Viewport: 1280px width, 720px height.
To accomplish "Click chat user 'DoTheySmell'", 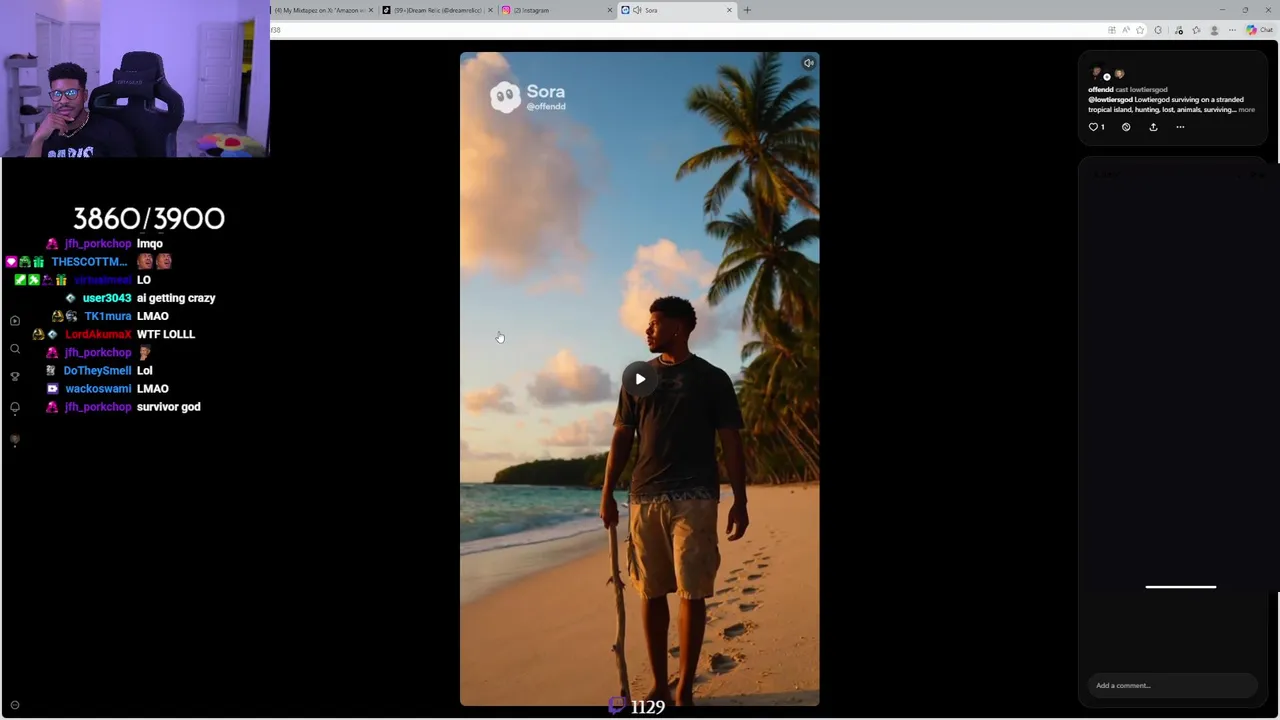I will point(98,371).
